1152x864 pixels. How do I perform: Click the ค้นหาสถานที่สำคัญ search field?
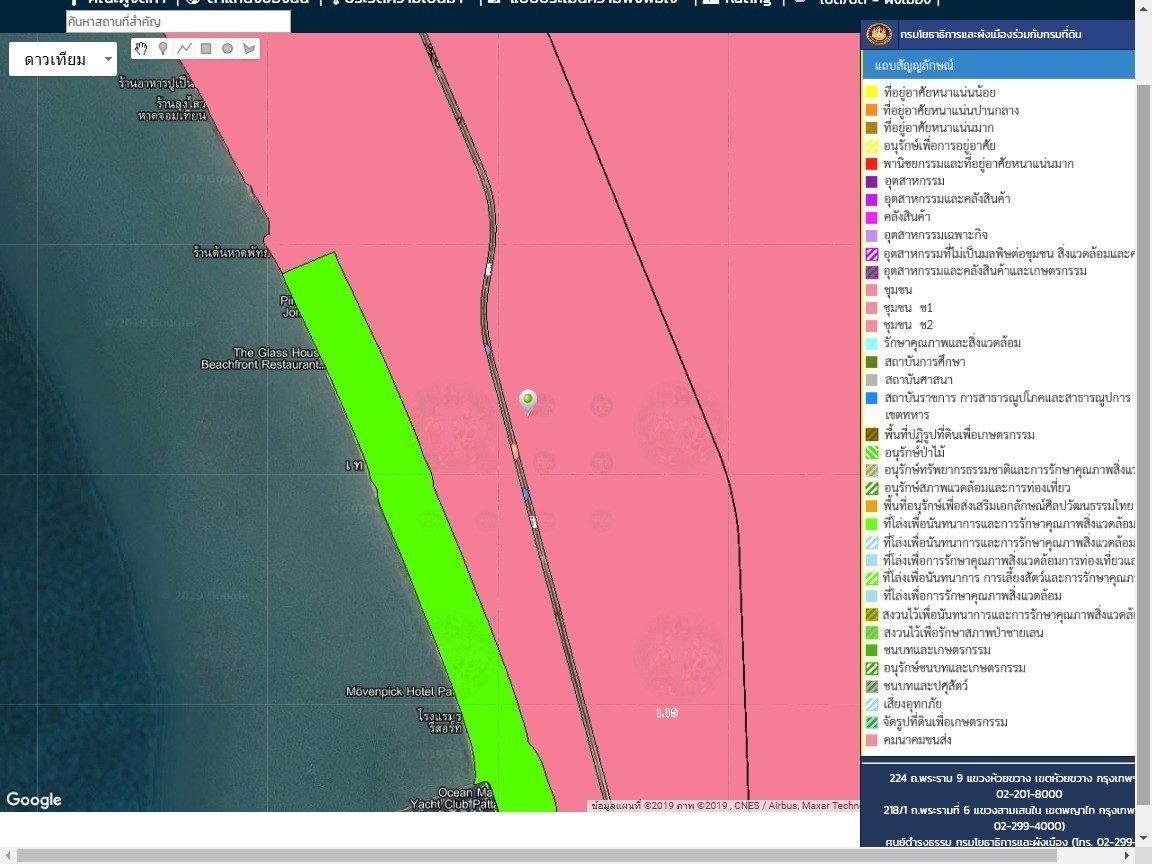[178, 21]
